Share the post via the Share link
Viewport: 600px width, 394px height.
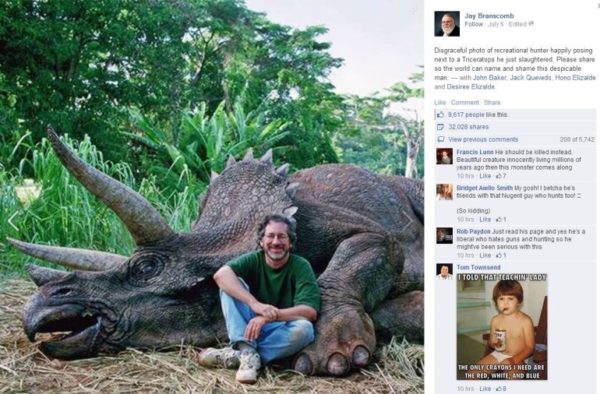click(x=492, y=103)
